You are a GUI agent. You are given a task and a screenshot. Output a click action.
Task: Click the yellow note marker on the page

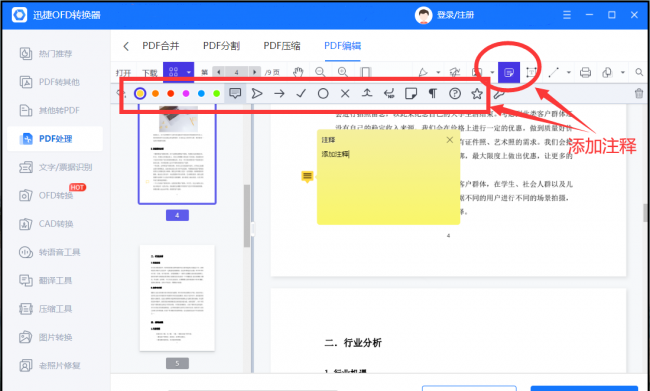coord(307,177)
